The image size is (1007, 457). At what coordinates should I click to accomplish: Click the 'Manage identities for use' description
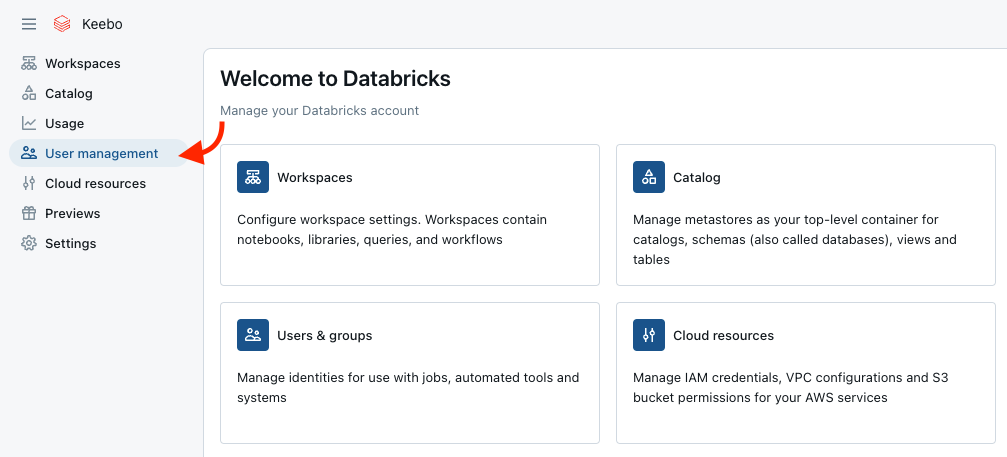pyautogui.click(x=408, y=388)
